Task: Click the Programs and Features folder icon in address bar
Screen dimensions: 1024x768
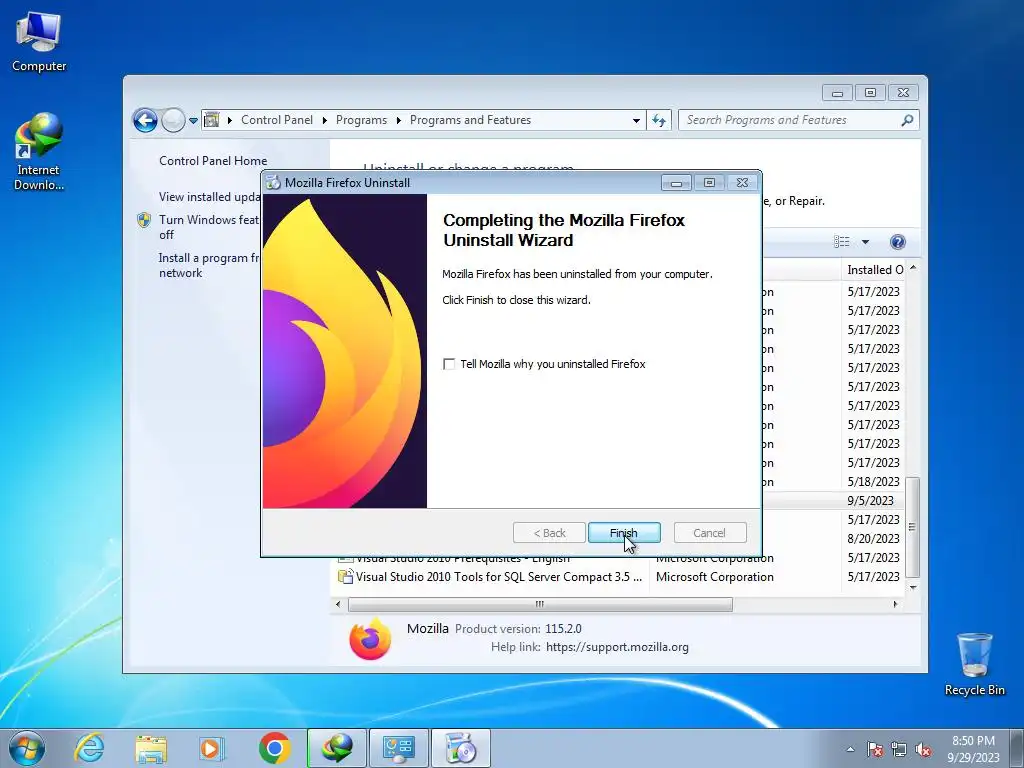Action: point(212,120)
